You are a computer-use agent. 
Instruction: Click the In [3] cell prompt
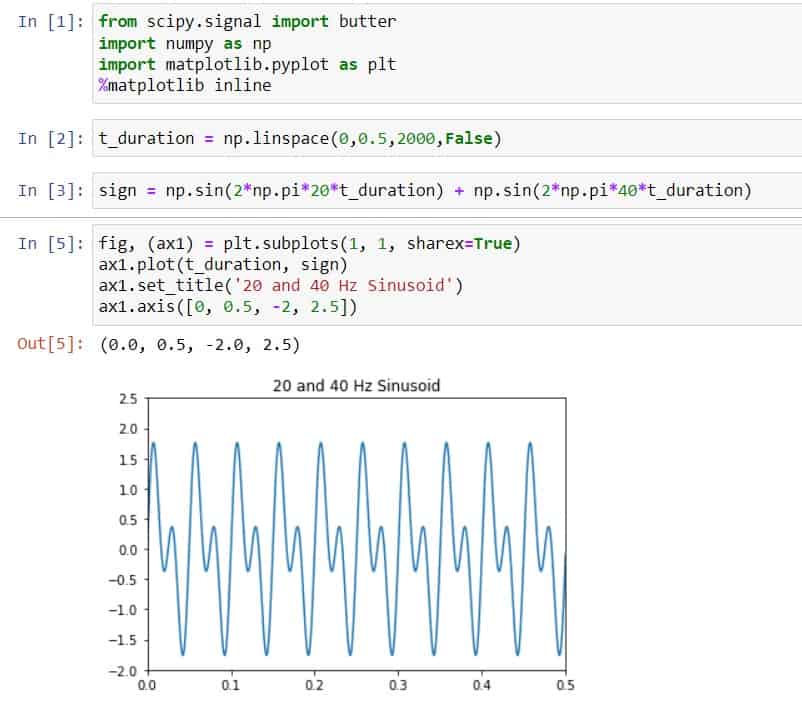(48, 190)
